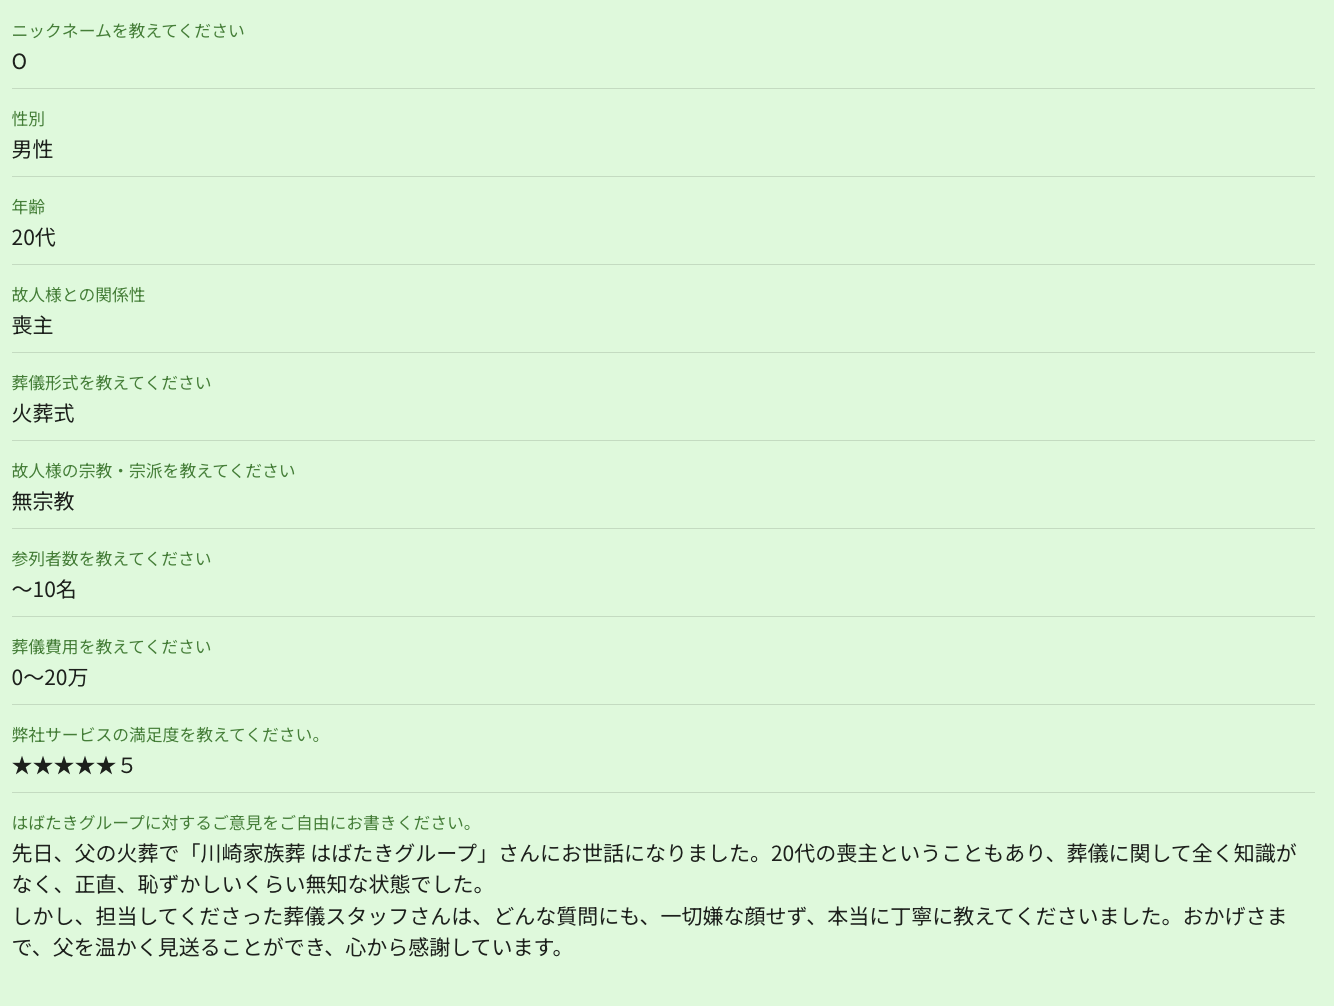Click the 葬儀費用を教えてください label
Screen dimensions: 1334x1006
(111, 647)
